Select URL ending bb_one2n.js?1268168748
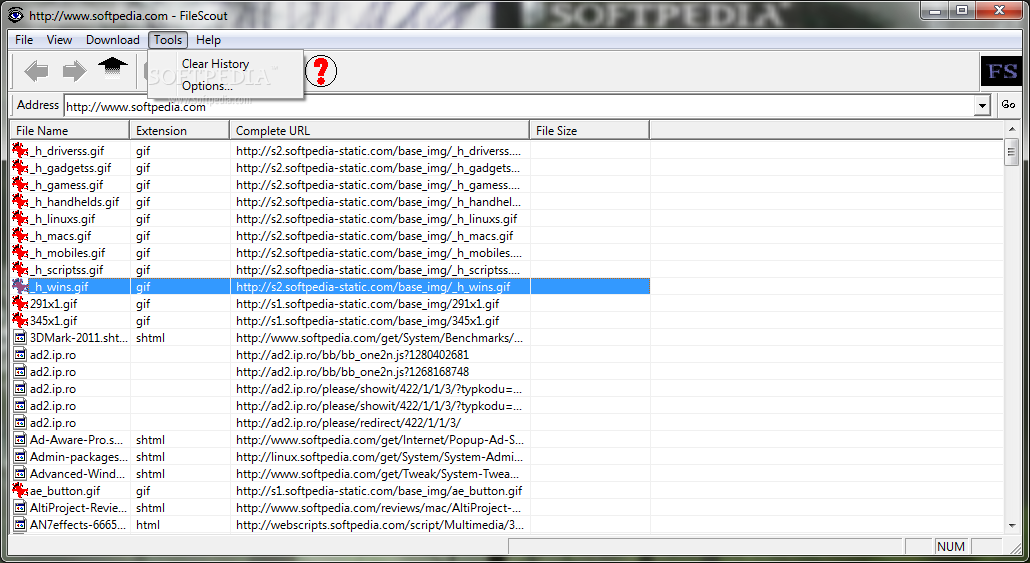1030x563 pixels. pyautogui.click(x=352, y=372)
